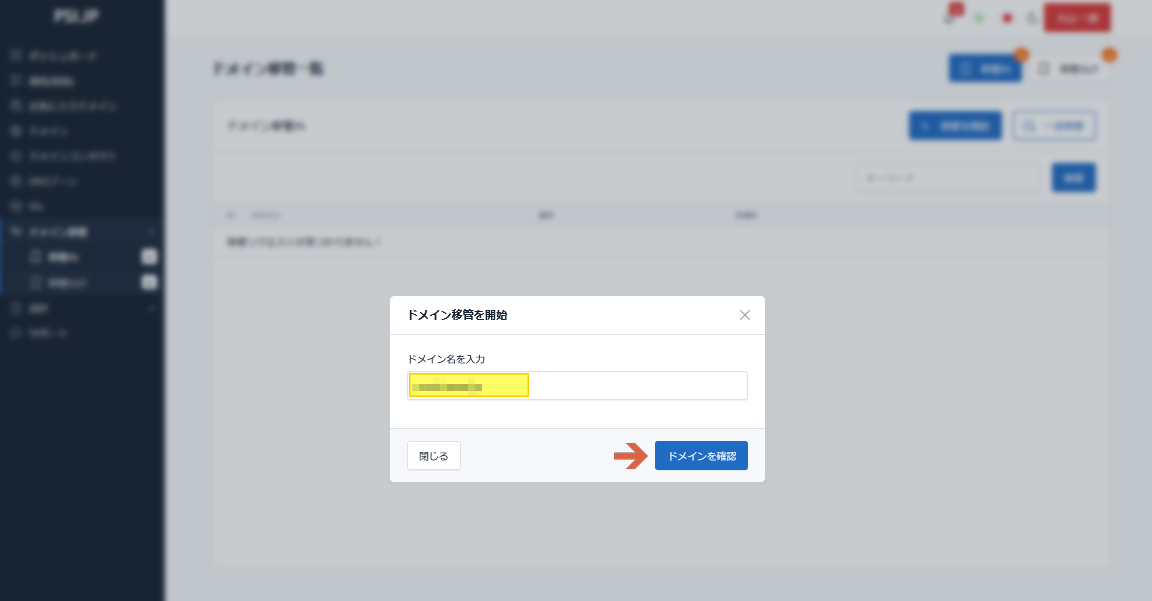Click the 閉じる button in the dialog
1152x601 pixels.
click(x=433, y=456)
